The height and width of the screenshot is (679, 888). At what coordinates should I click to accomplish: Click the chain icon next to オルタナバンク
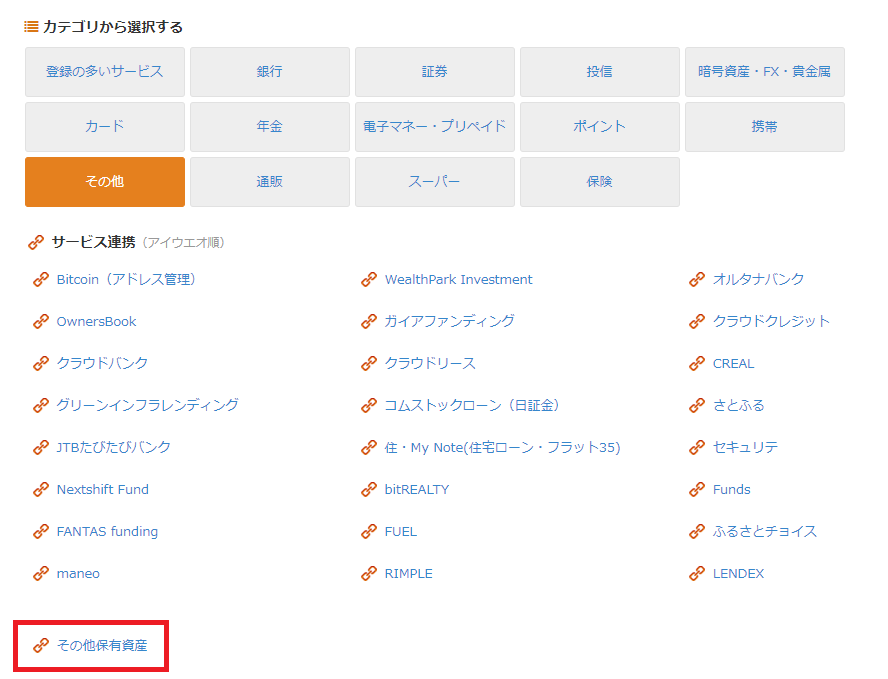tap(697, 279)
